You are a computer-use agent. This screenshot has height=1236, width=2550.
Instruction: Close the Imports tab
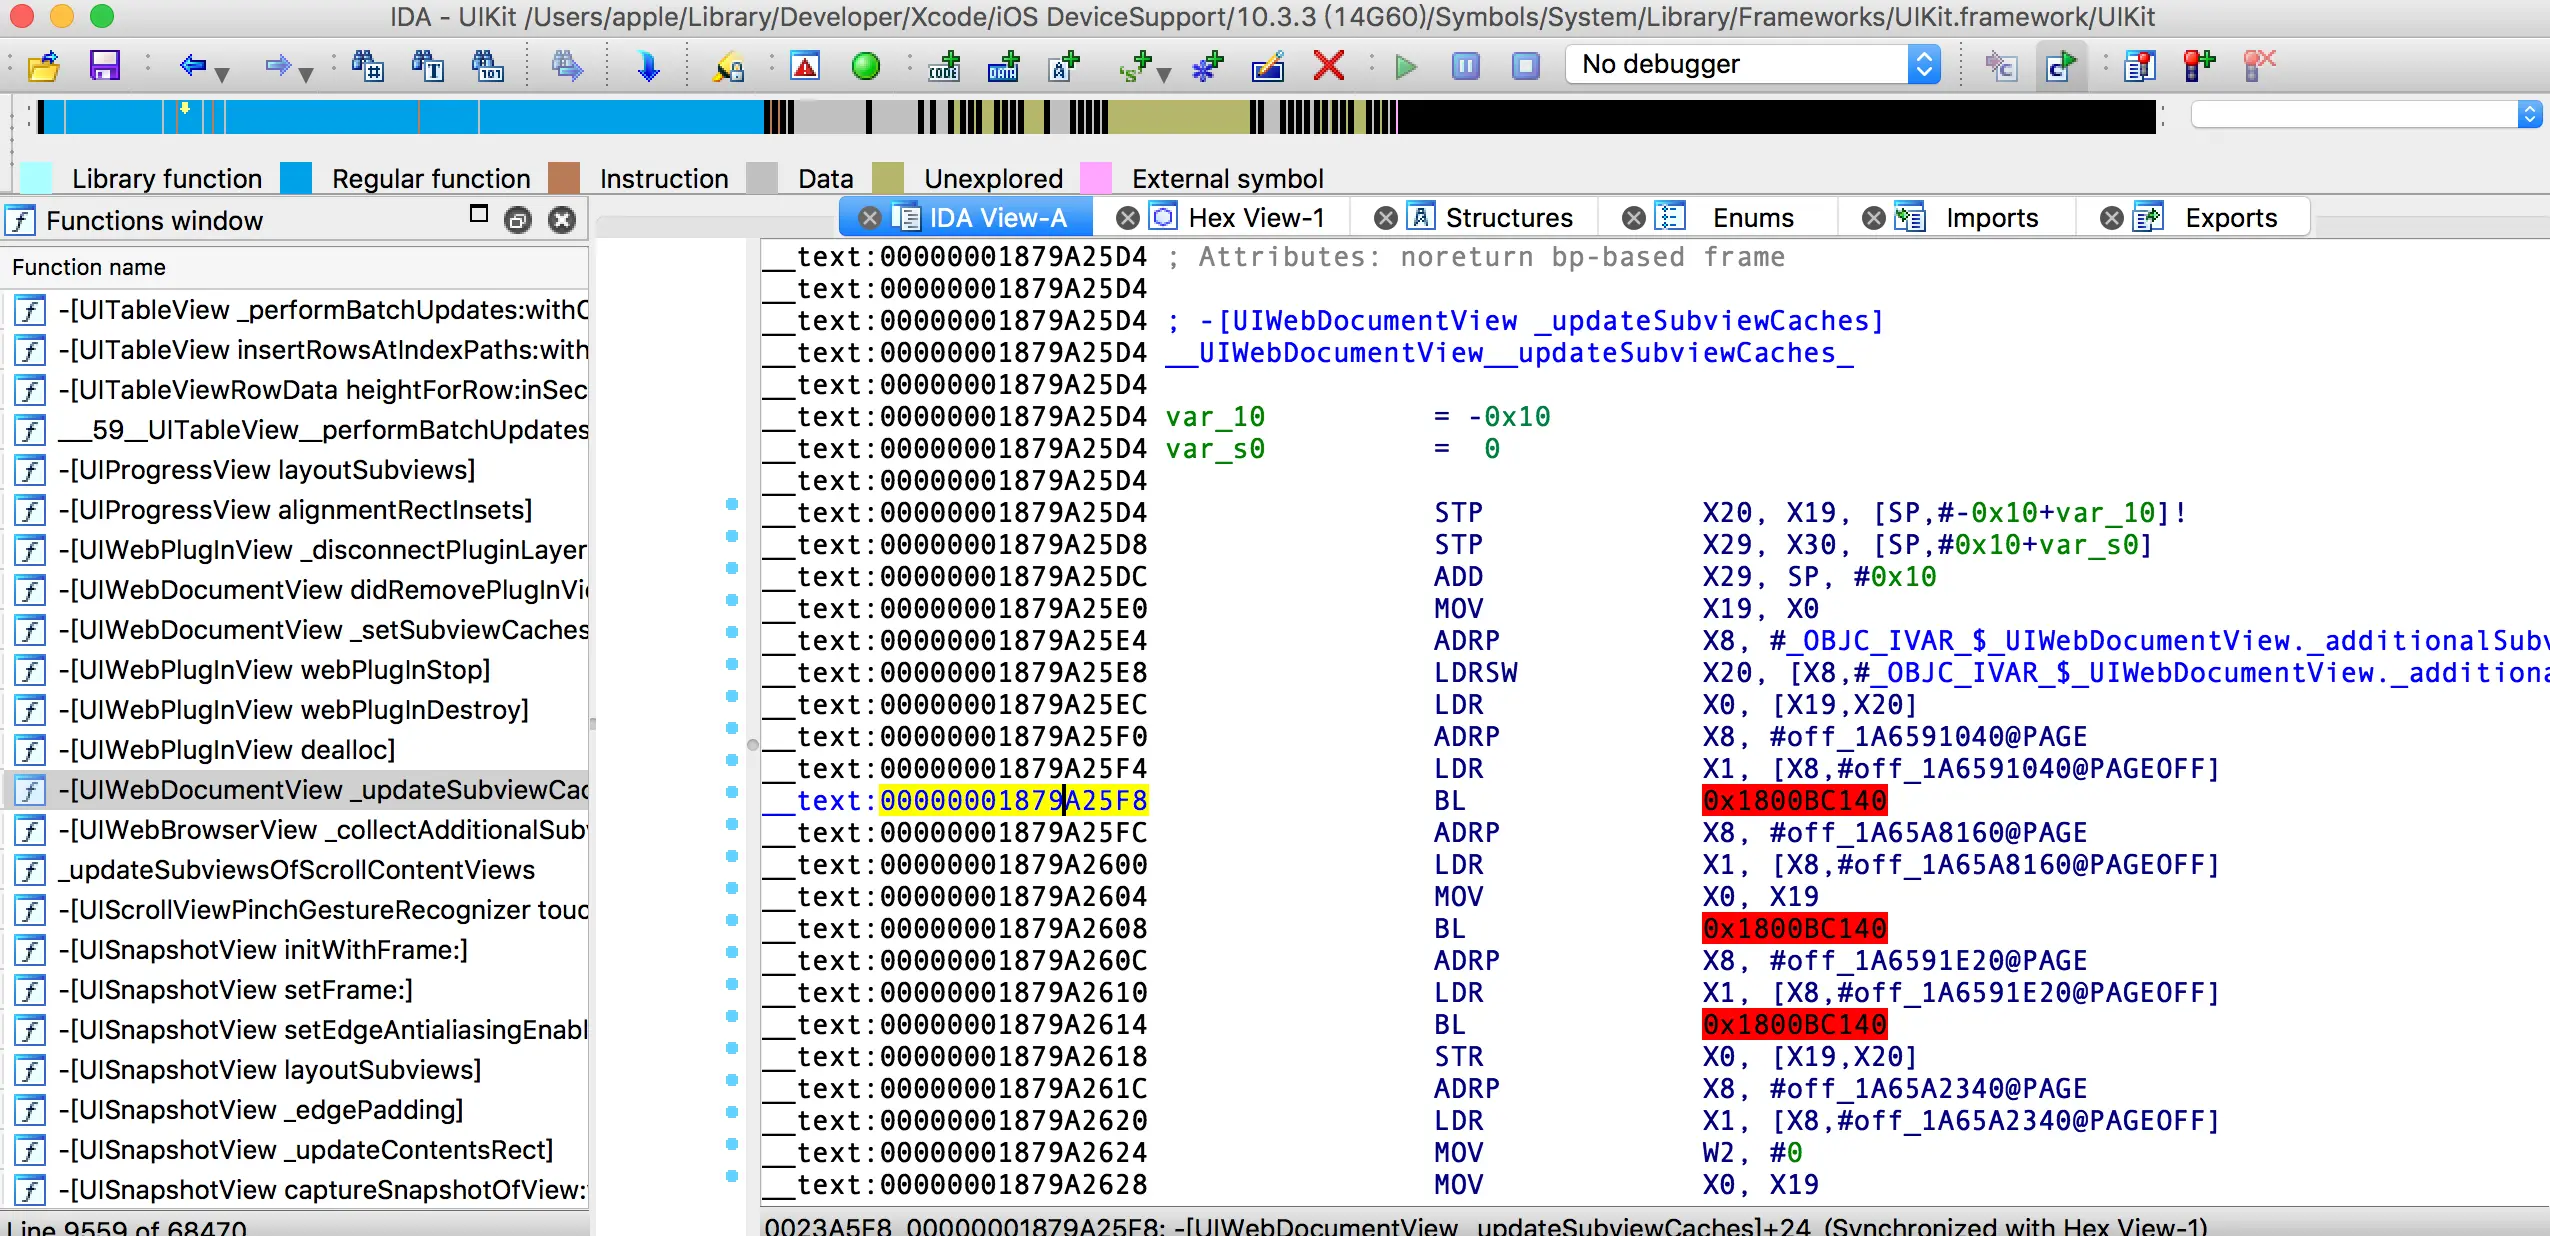pyautogui.click(x=1873, y=218)
